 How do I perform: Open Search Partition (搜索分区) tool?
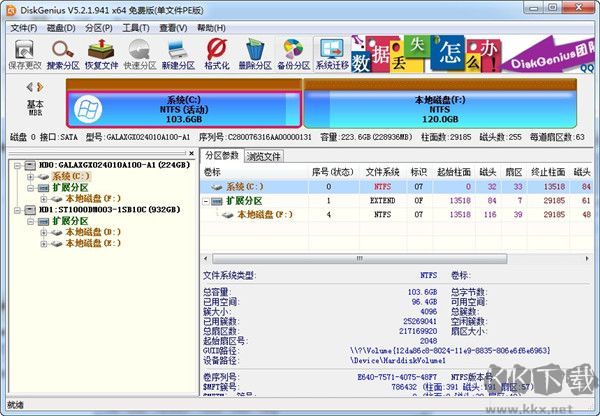[63, 55]
